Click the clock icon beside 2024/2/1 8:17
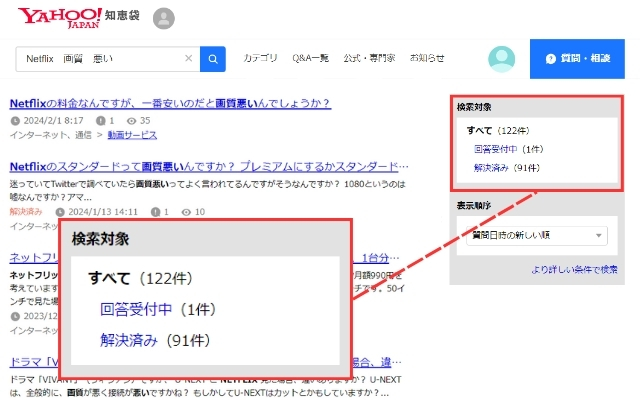Screen dimensions: 640x400 click(x=15, y=121)
